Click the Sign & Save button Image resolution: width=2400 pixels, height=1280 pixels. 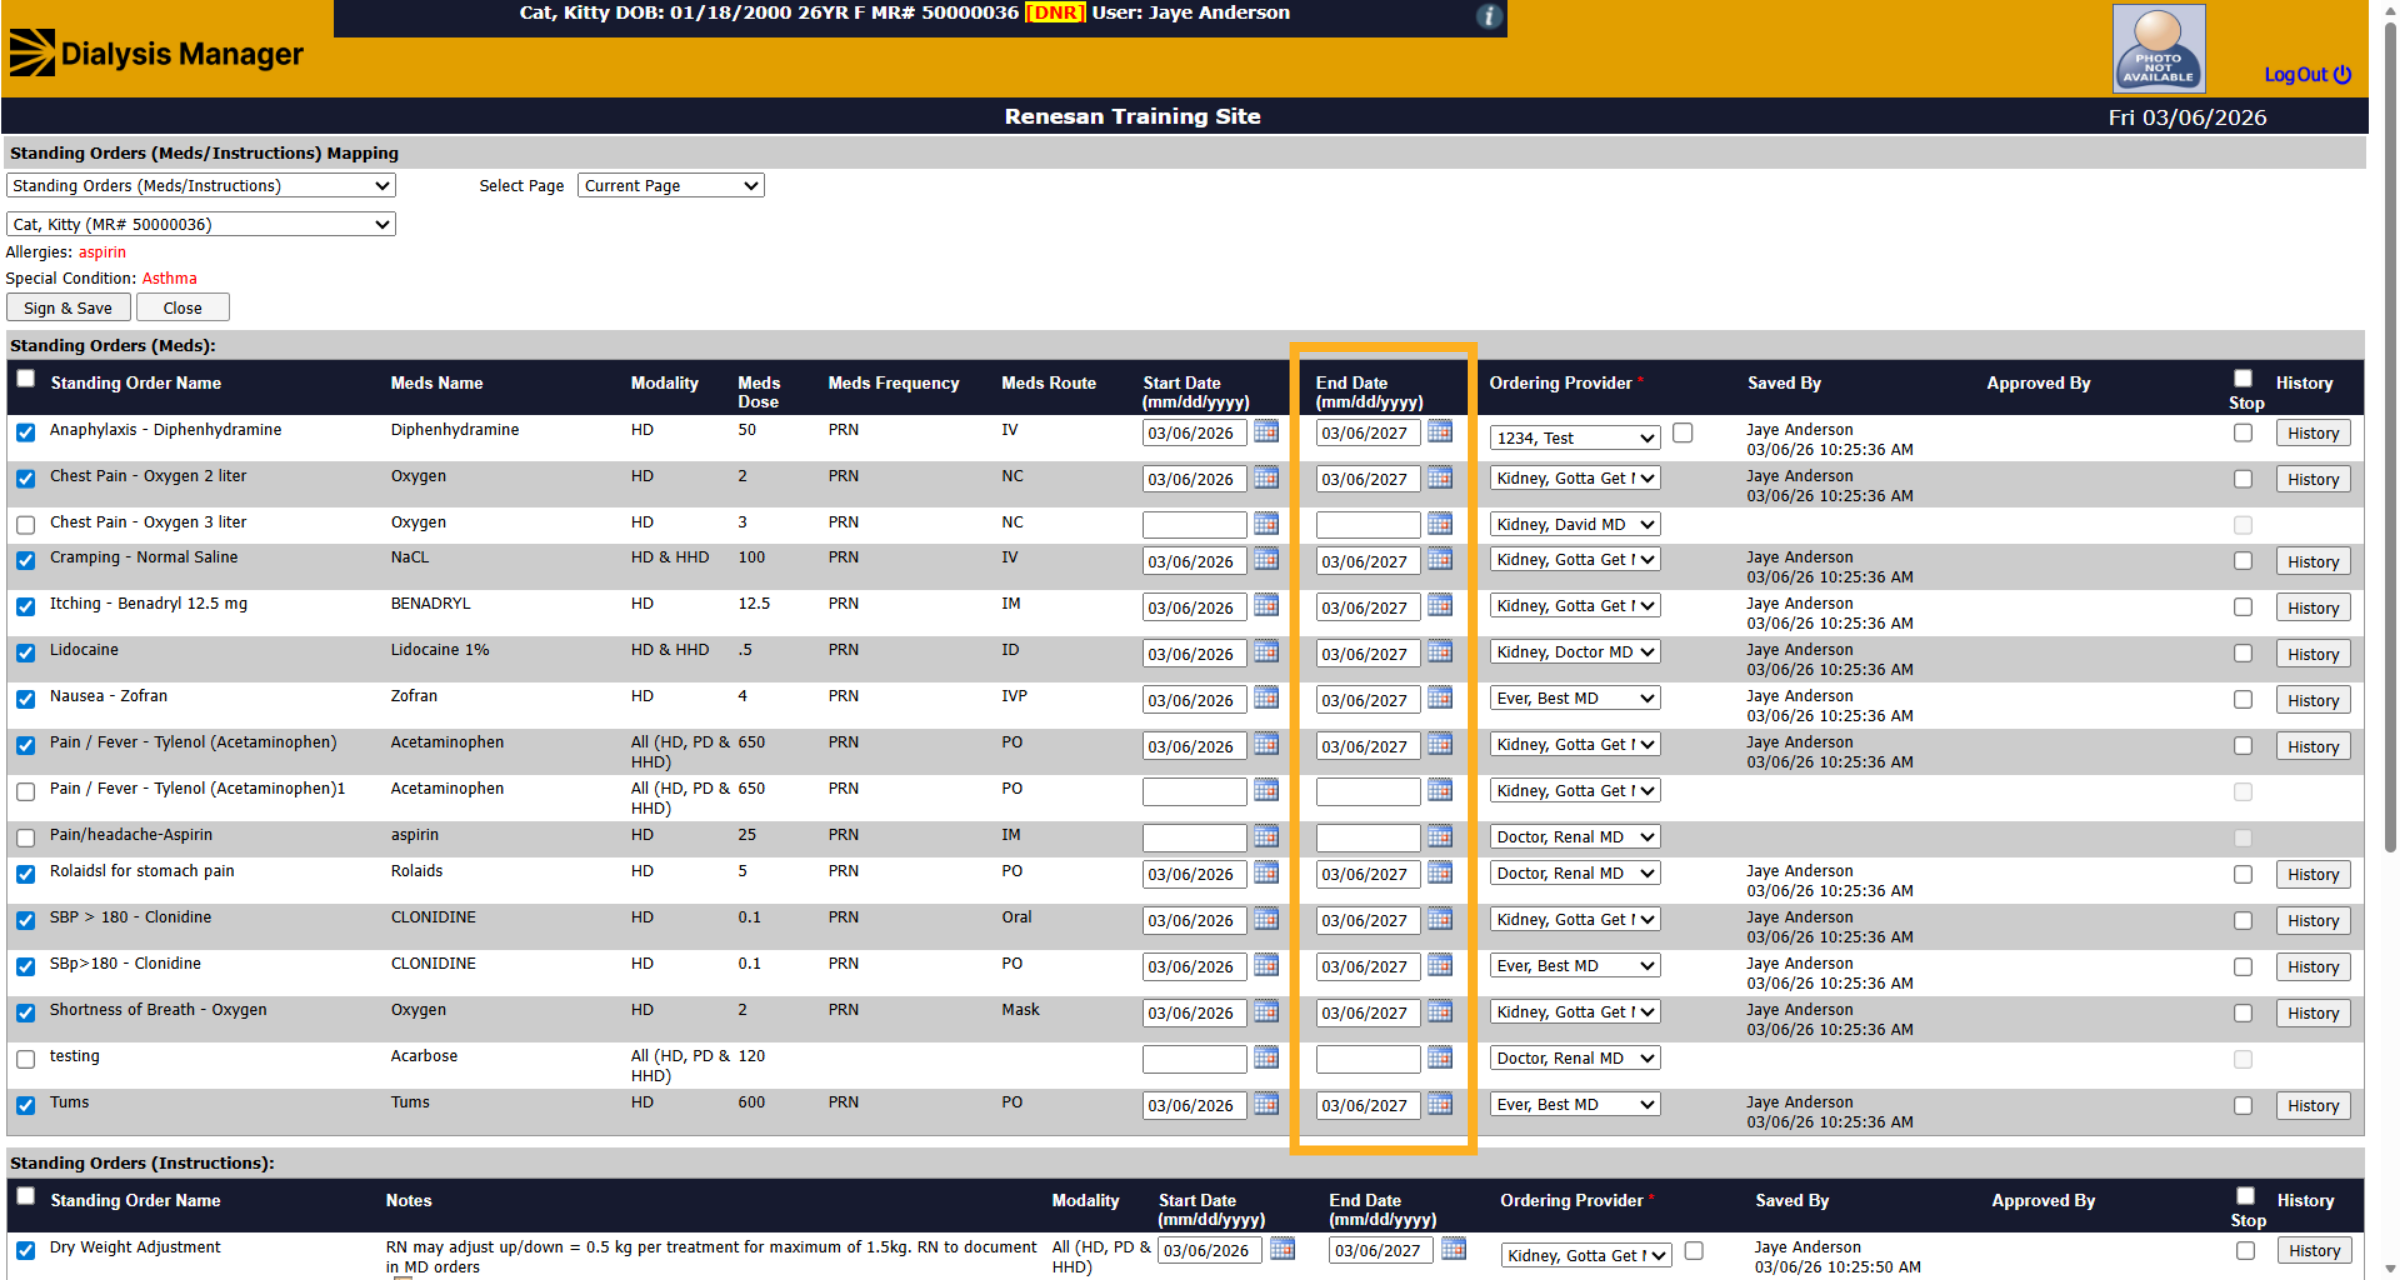[x=68, y=308]
